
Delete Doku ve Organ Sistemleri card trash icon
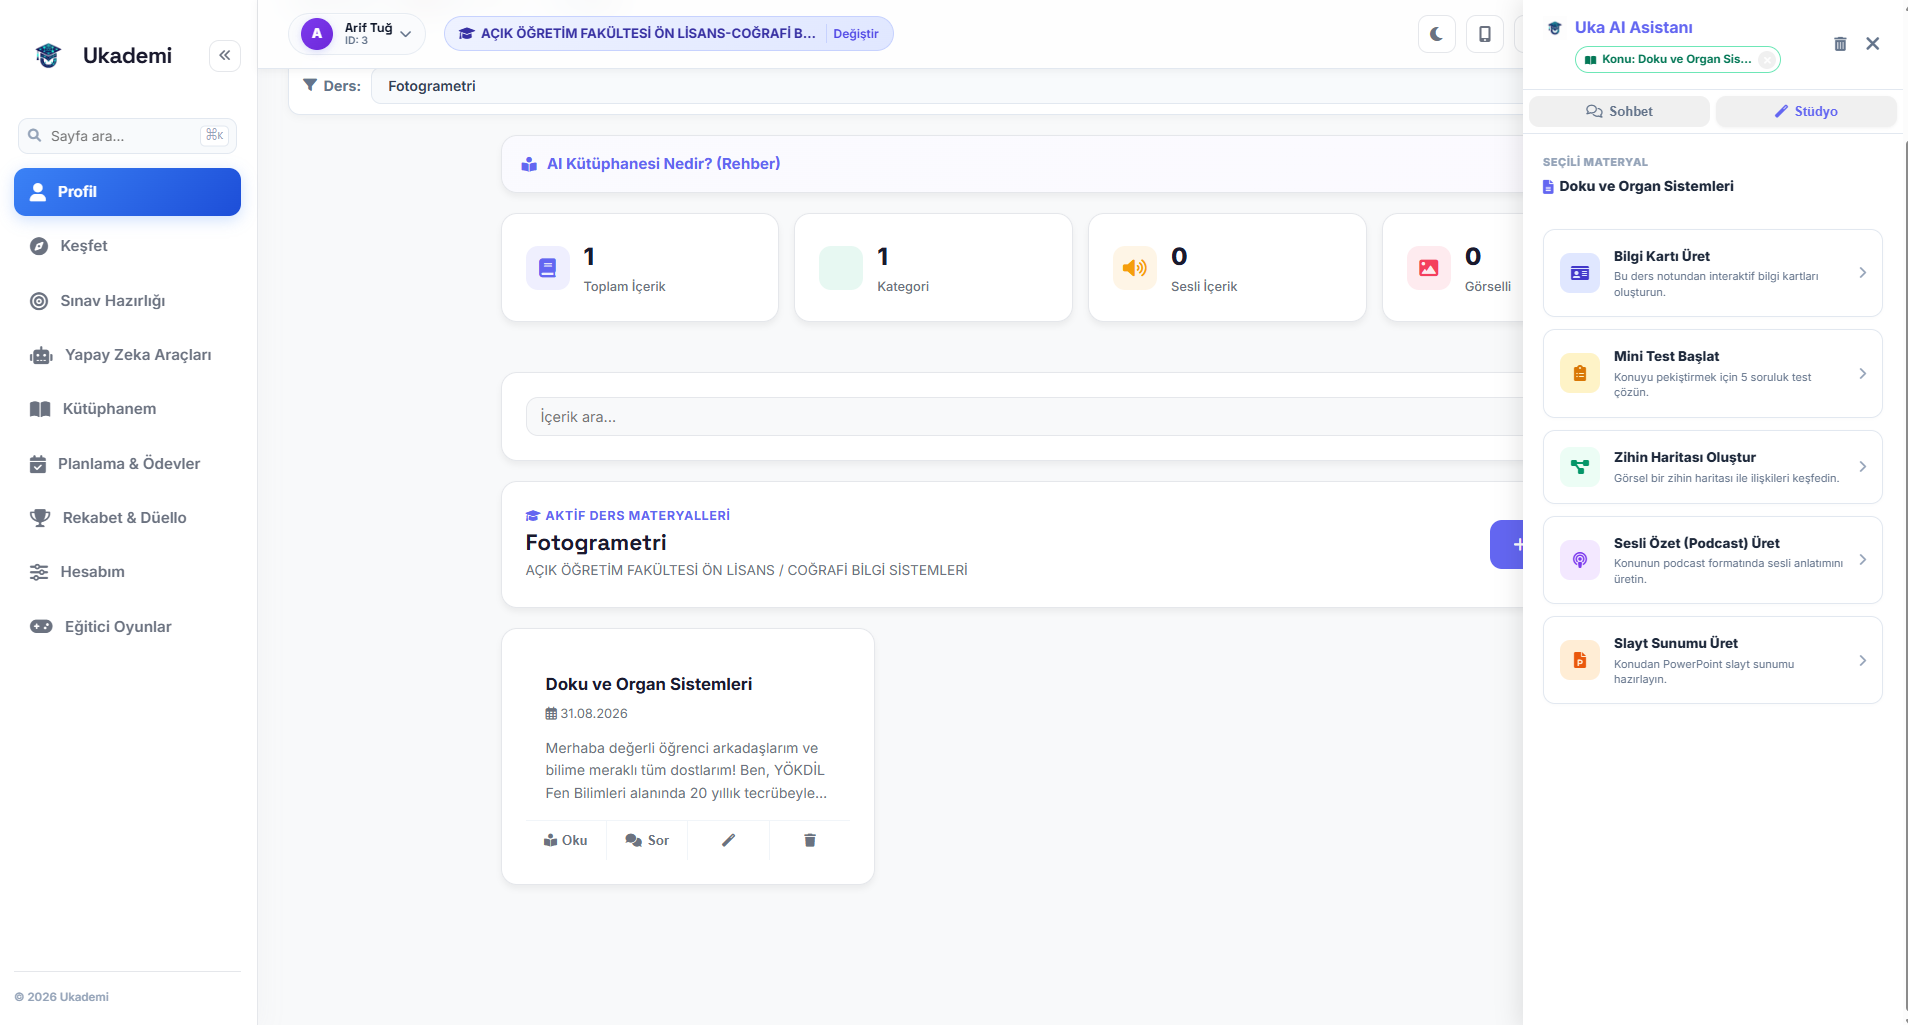point(810,840)
